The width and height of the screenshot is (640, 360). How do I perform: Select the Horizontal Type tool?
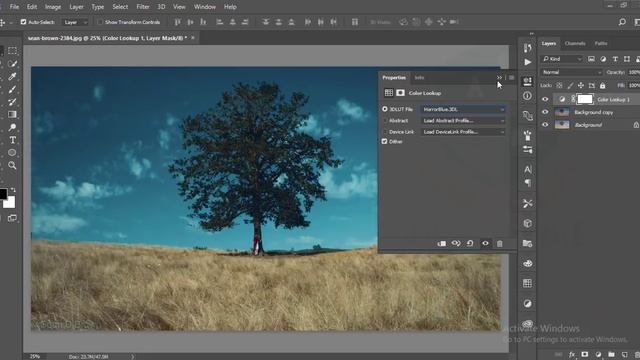12,140
